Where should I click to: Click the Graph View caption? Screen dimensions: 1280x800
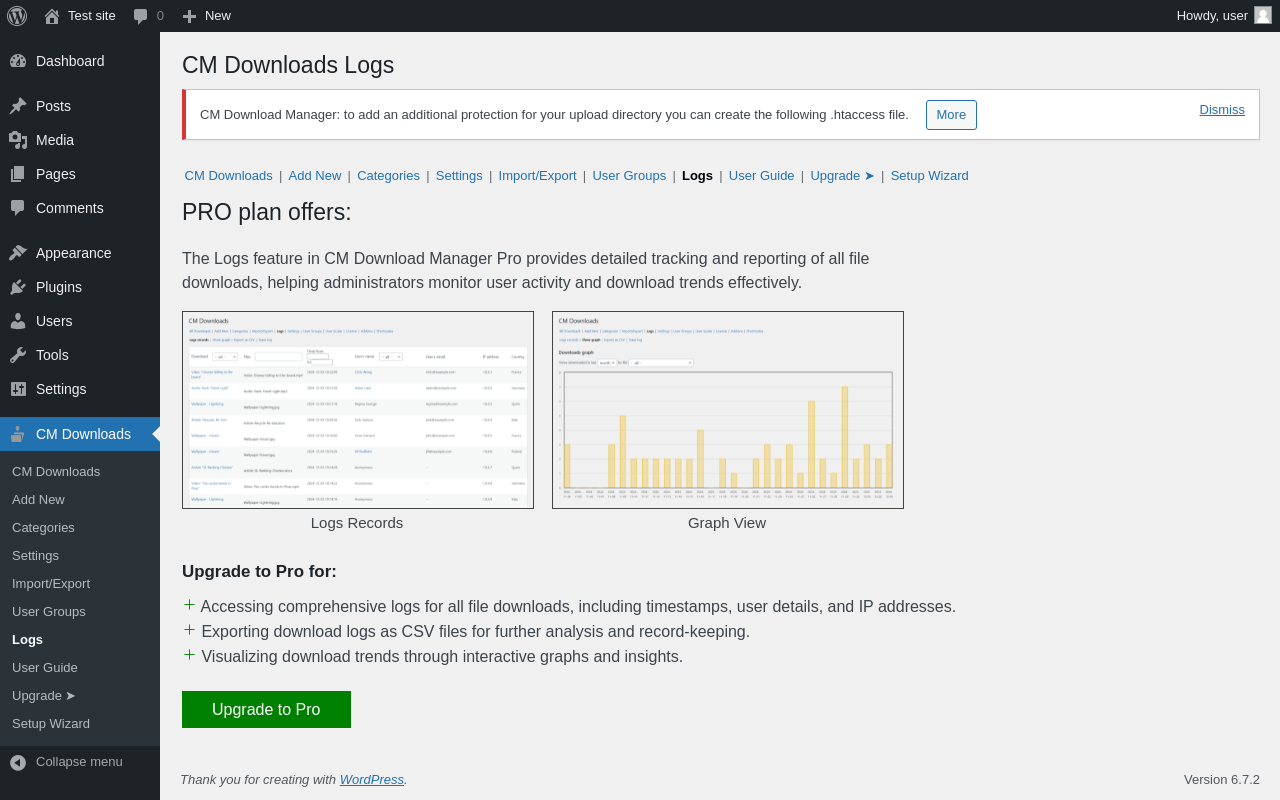727,523
